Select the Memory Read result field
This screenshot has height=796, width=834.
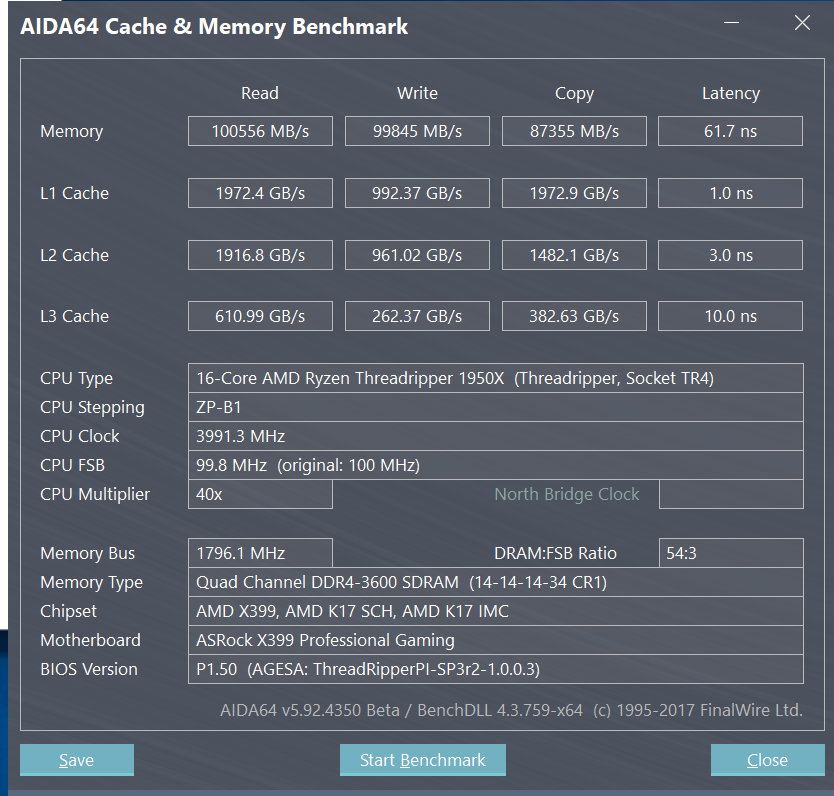260,131
